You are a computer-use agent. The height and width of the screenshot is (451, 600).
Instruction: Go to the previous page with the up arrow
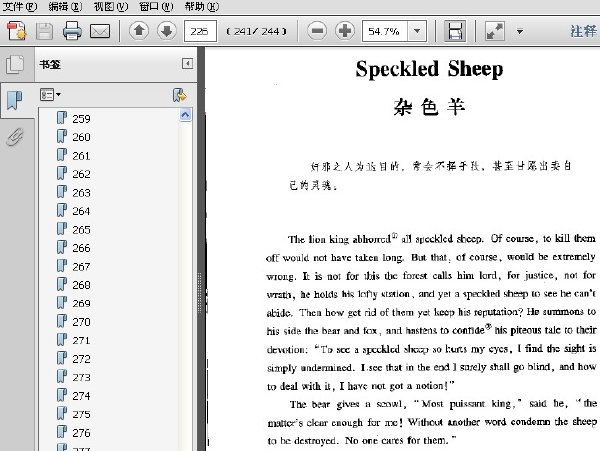click(x=139, y=31)
